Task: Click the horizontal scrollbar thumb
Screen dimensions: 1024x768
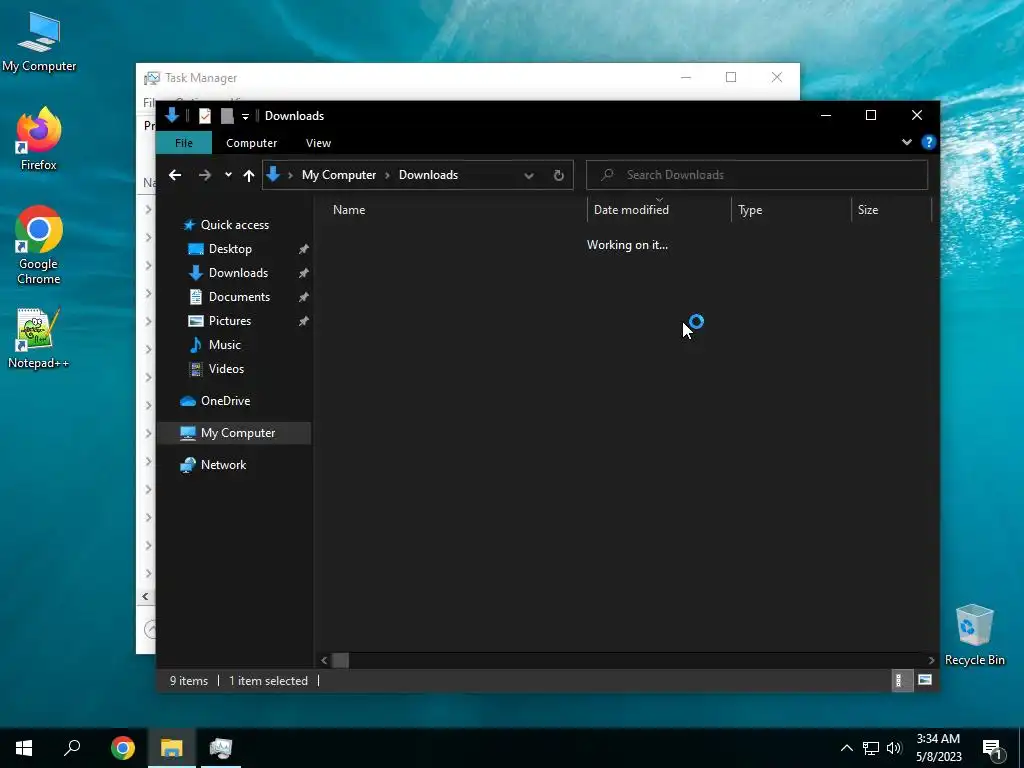Action: [340, 660]
